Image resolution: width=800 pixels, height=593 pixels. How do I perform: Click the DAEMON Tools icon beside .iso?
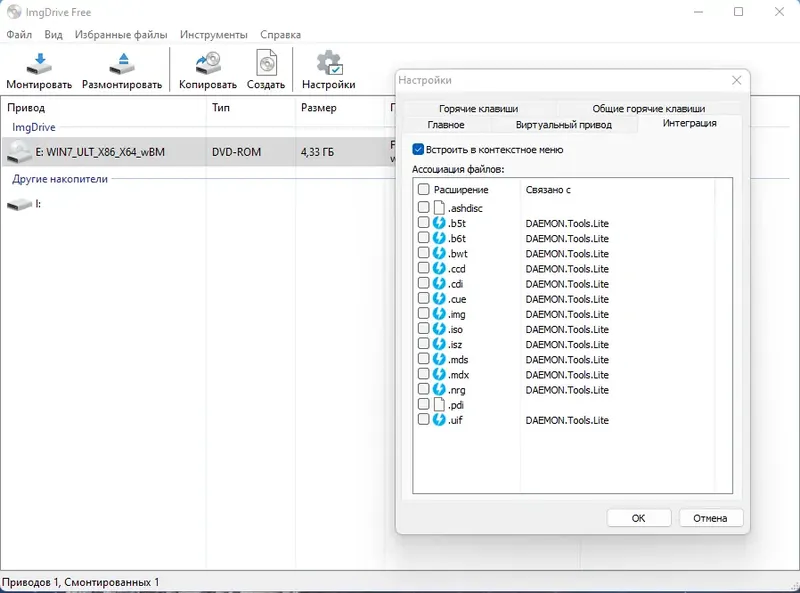[439, 329]
